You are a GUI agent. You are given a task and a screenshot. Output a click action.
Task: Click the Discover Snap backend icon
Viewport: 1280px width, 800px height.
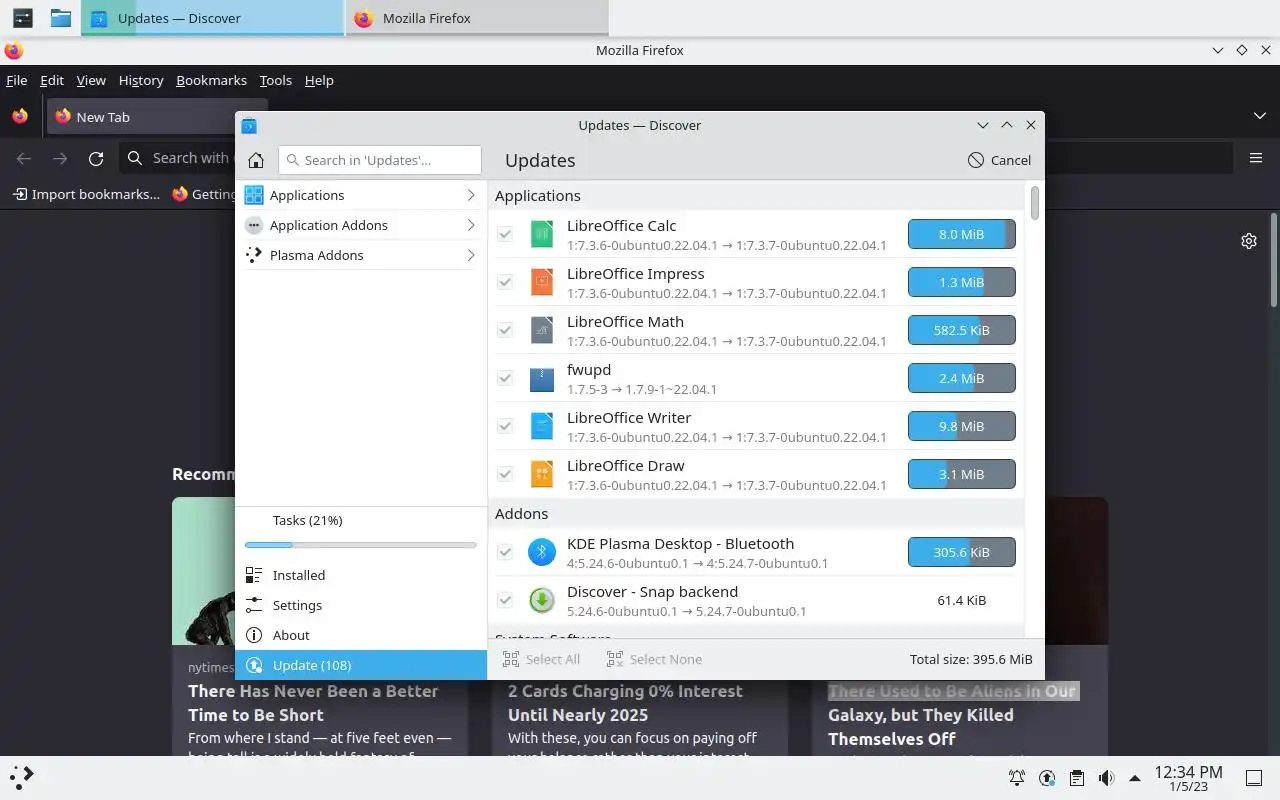point(541,601)
